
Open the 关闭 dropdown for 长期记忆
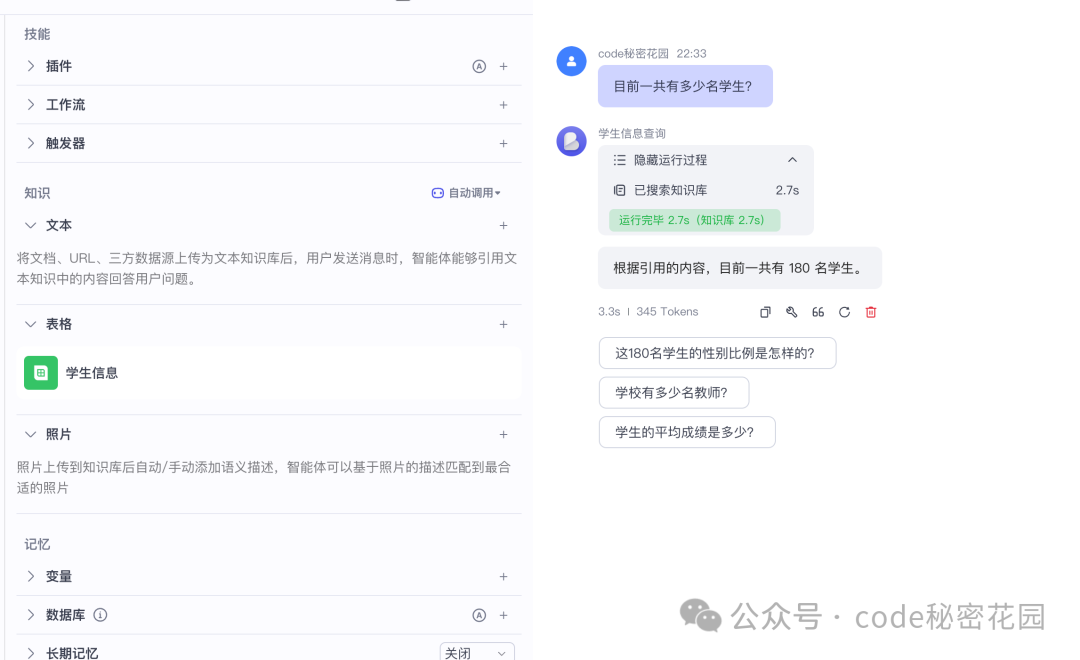click(x=477, y=652)
